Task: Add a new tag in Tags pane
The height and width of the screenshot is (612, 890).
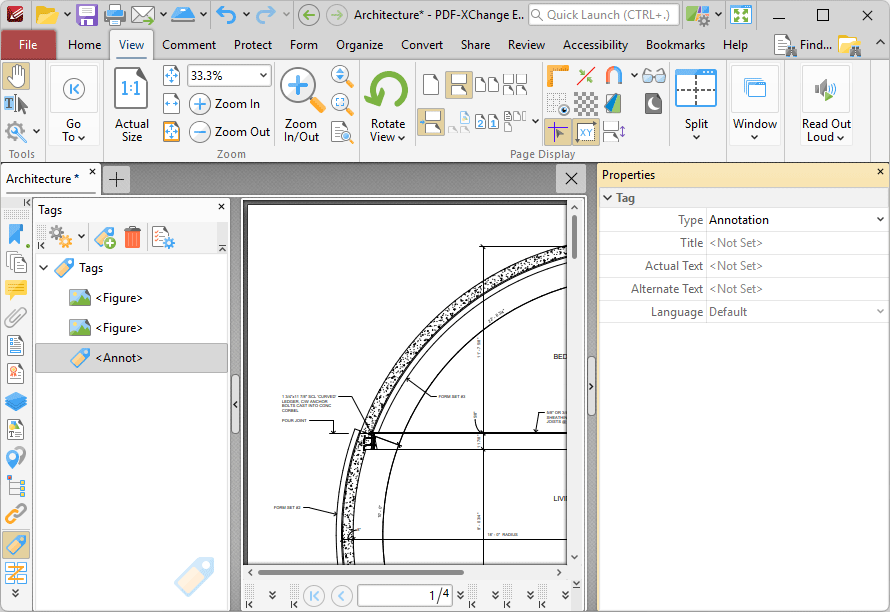Action: 105,237
